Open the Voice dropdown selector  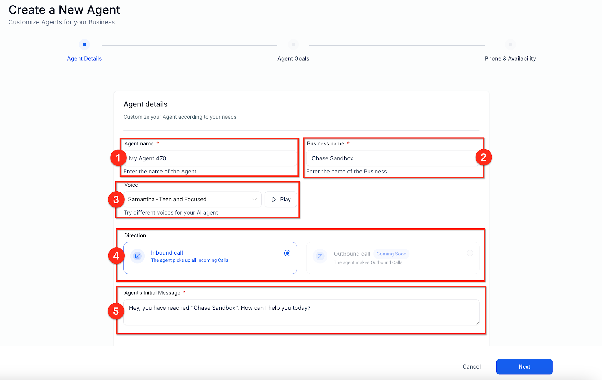tap(192, 199)
